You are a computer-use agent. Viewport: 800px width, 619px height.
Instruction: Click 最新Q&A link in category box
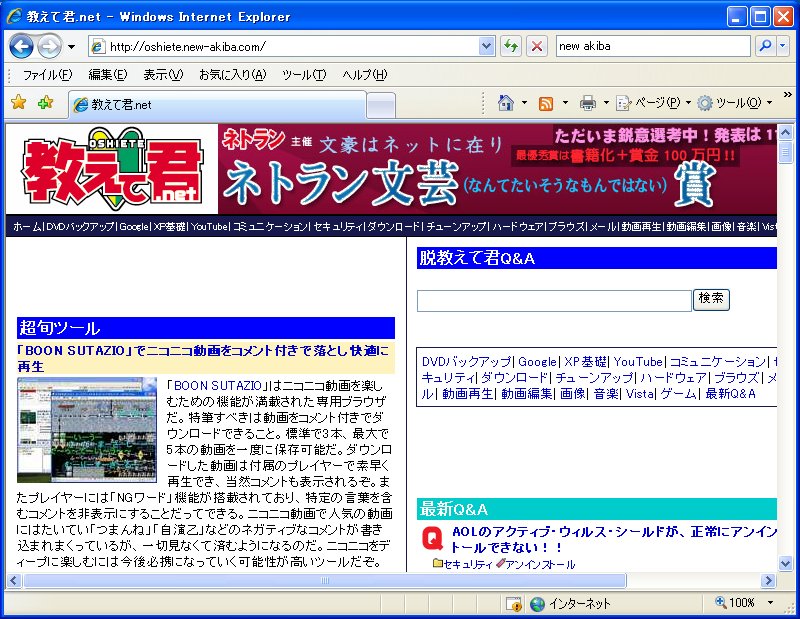[x=731, y=393]
